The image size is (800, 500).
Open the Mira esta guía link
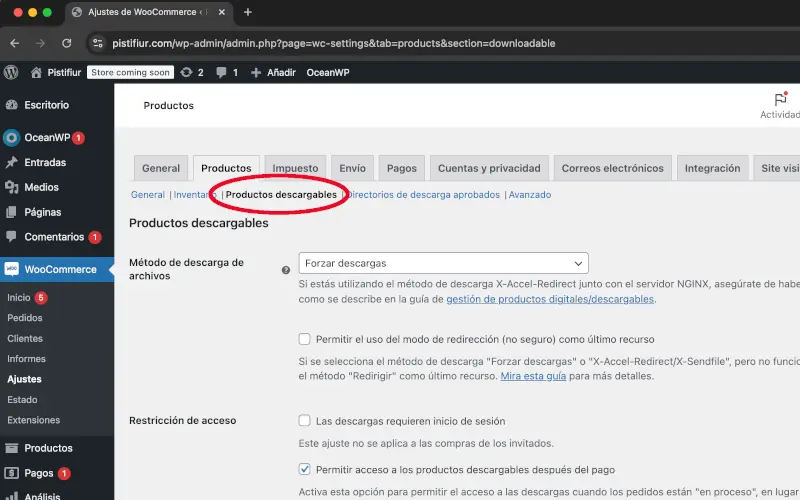(x=533, y=376)
